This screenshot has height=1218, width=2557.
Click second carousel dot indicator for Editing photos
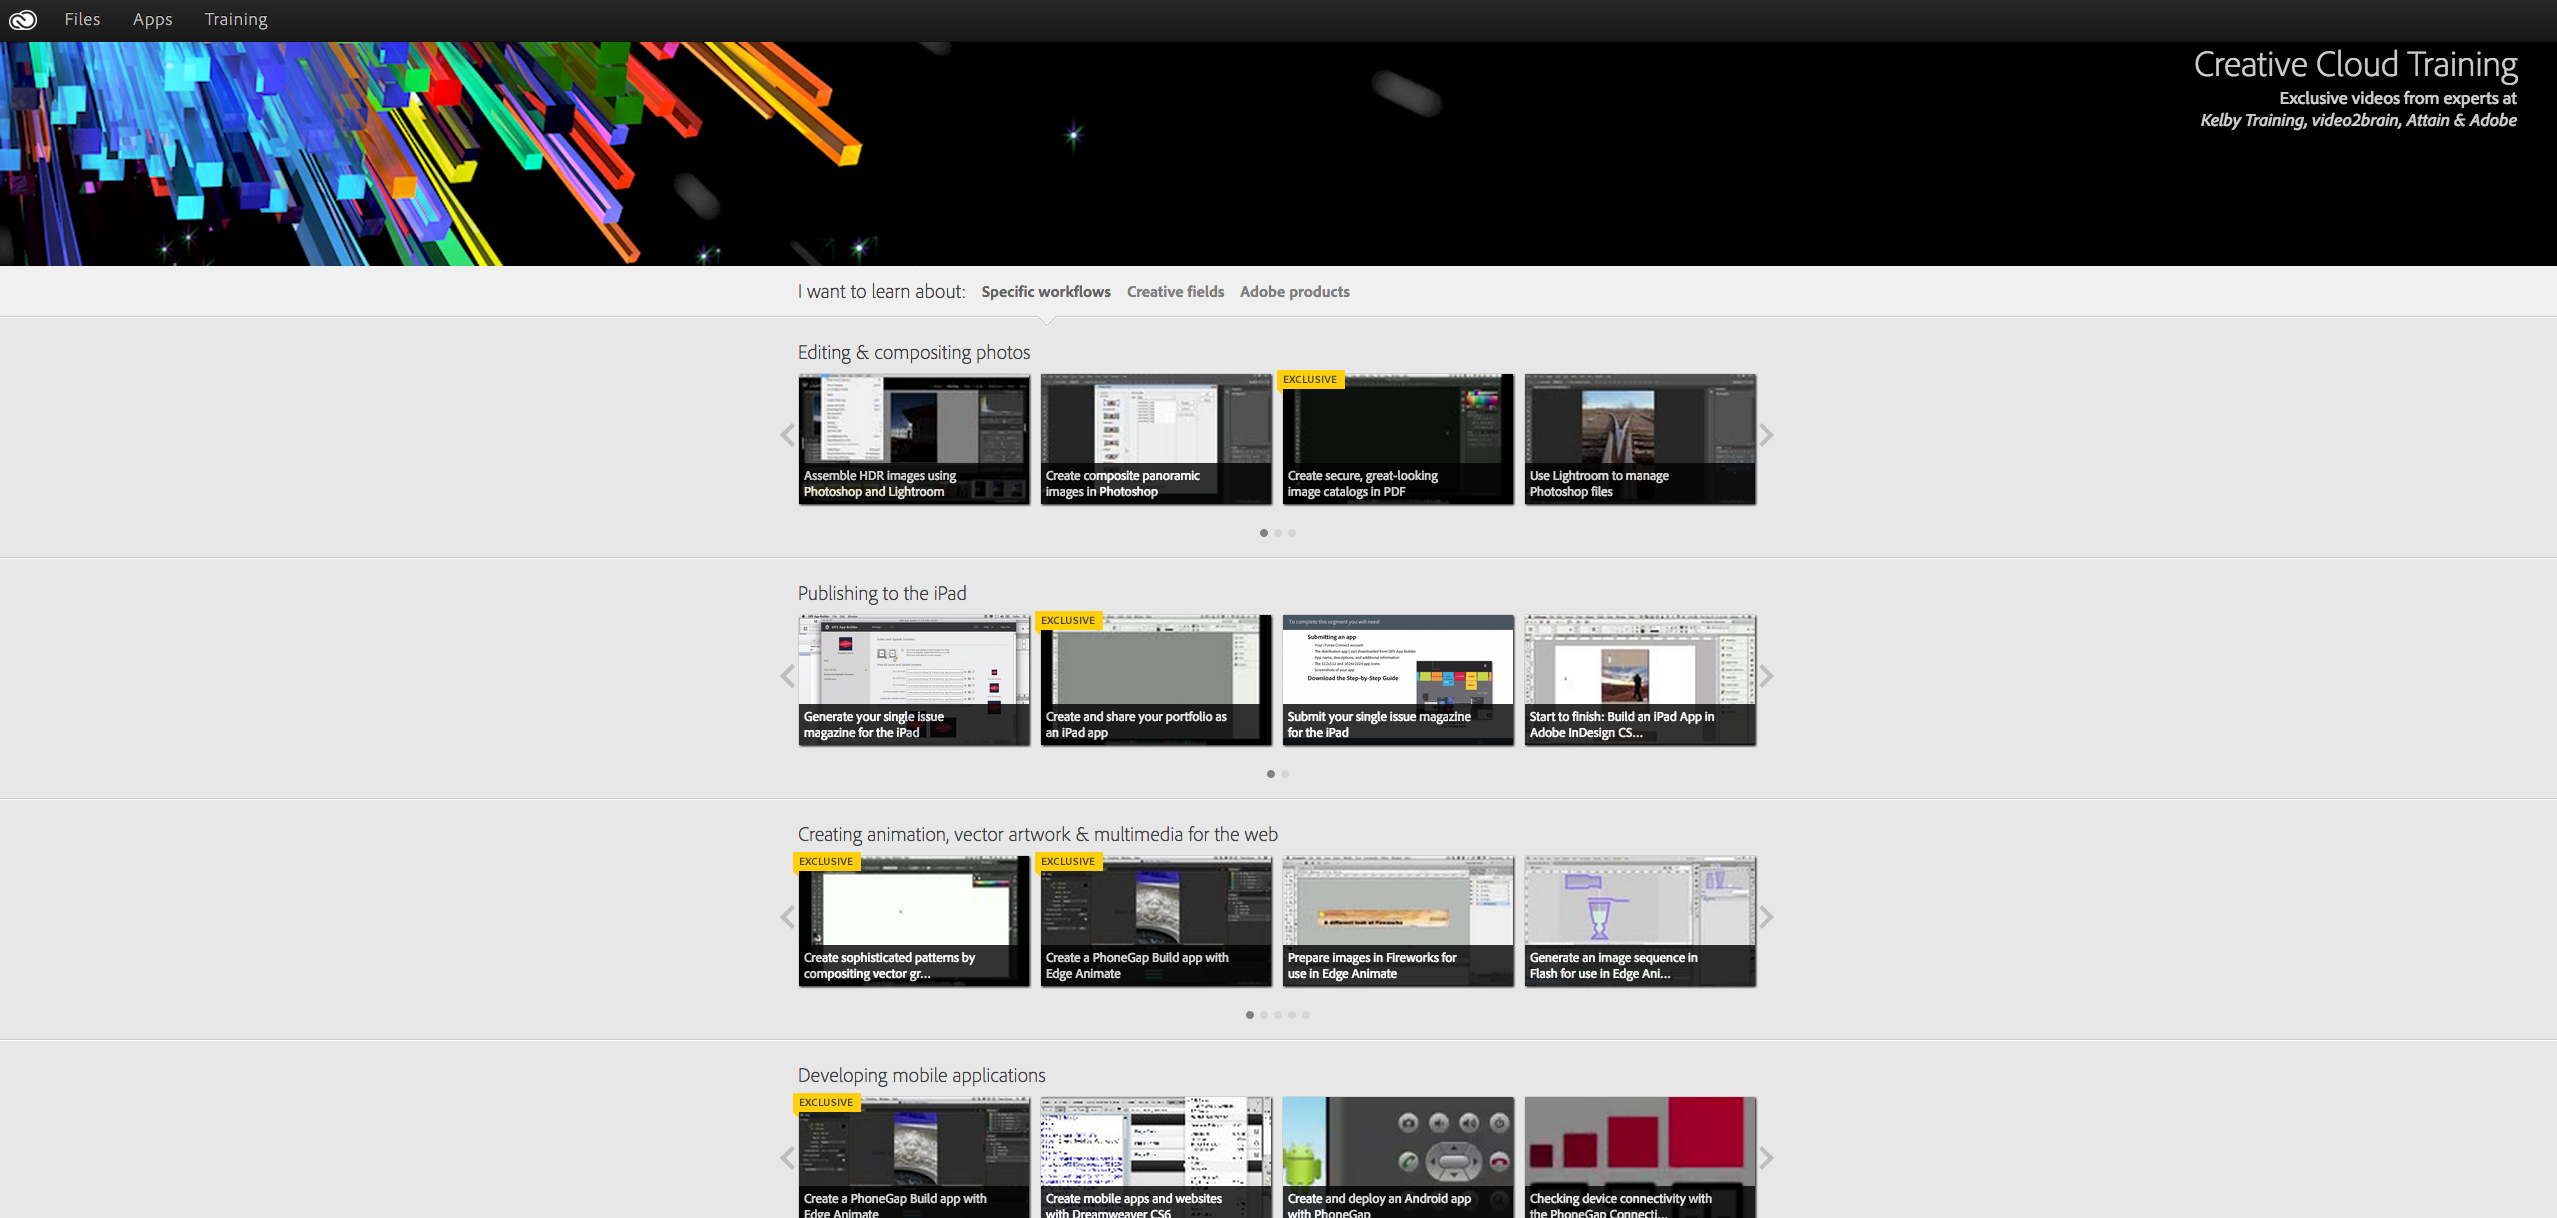(1278, 532)
